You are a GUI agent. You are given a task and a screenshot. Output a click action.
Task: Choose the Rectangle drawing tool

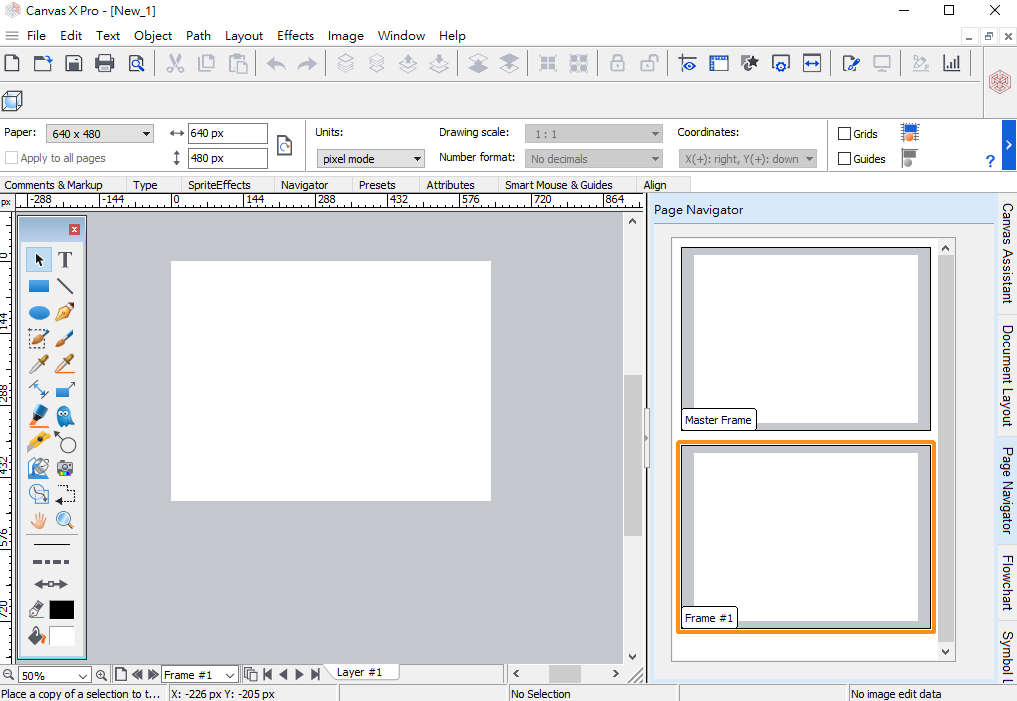(39, 286)
